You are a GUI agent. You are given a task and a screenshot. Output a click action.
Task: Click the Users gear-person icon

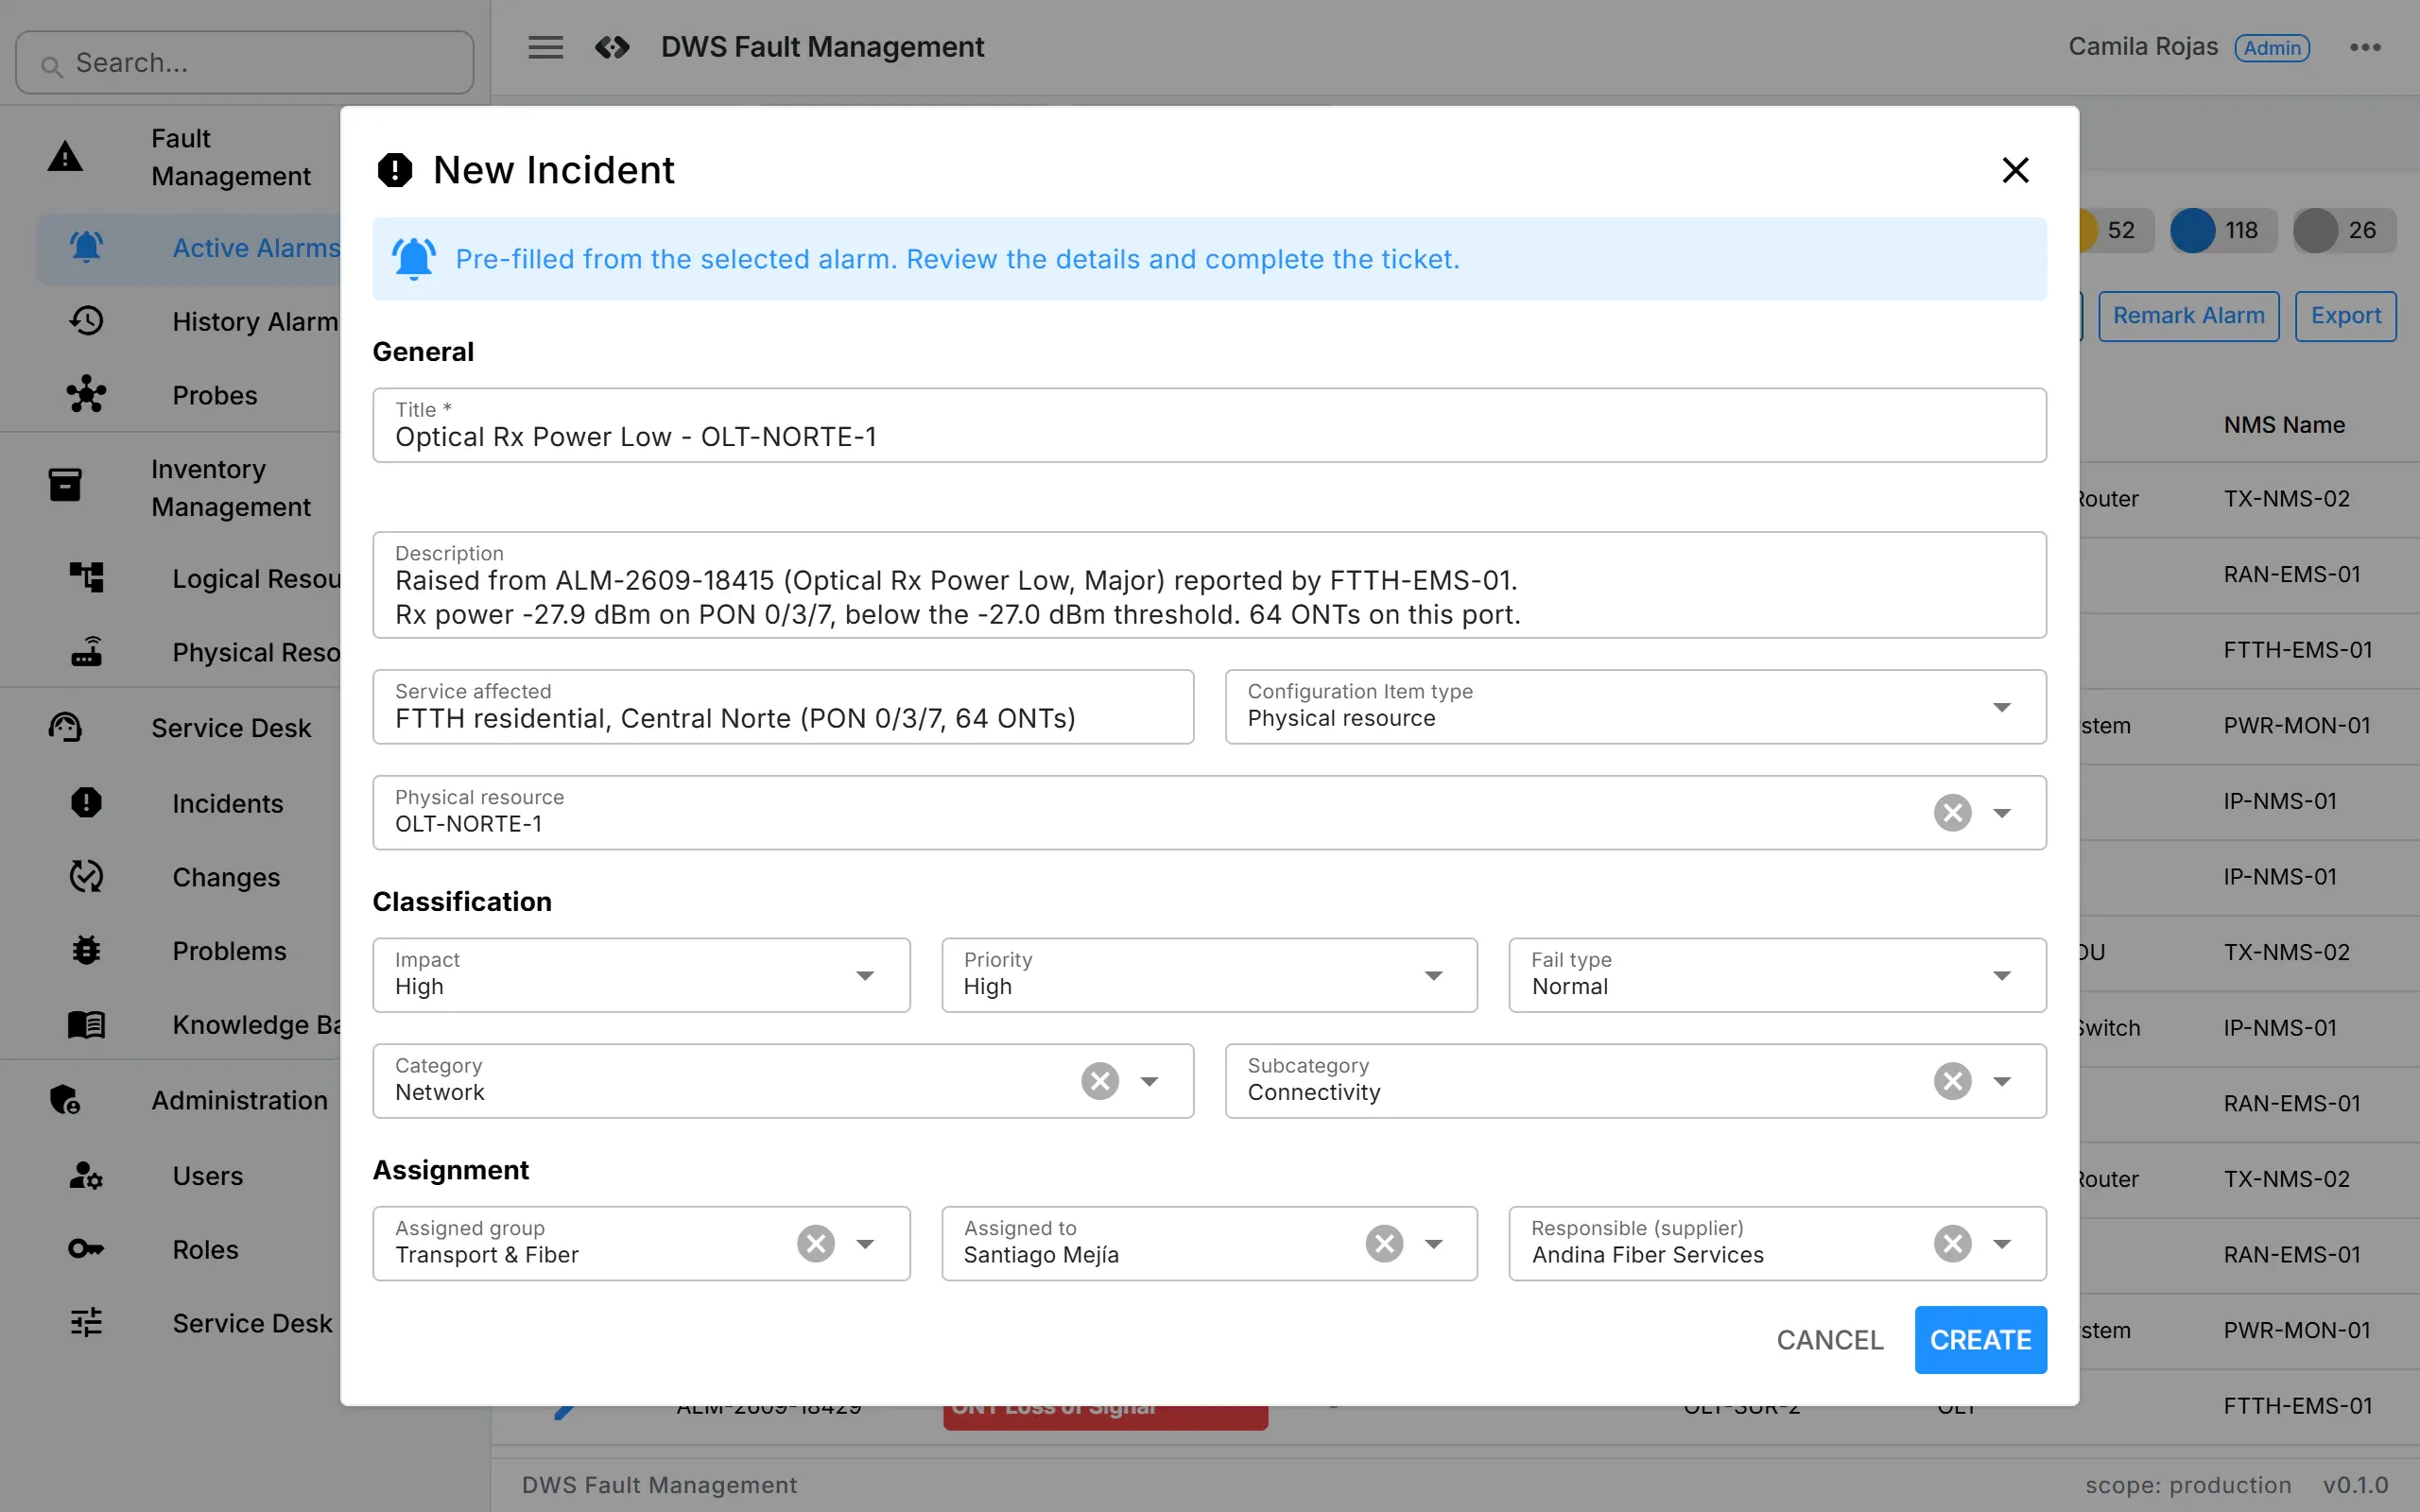87,1175
